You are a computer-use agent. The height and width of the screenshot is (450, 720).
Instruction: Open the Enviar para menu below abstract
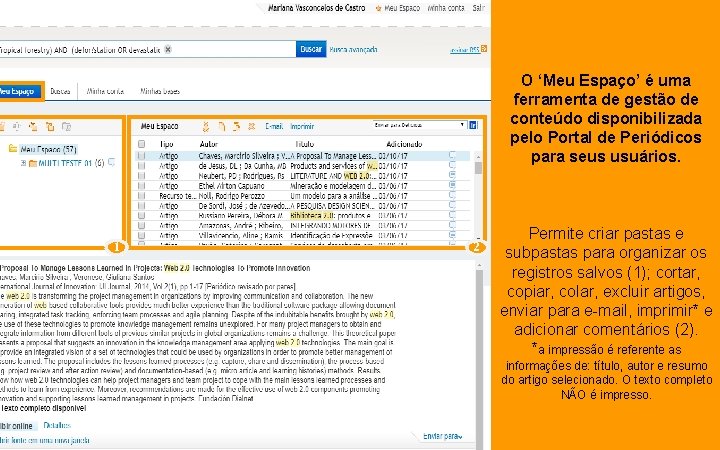pos(443,436)
